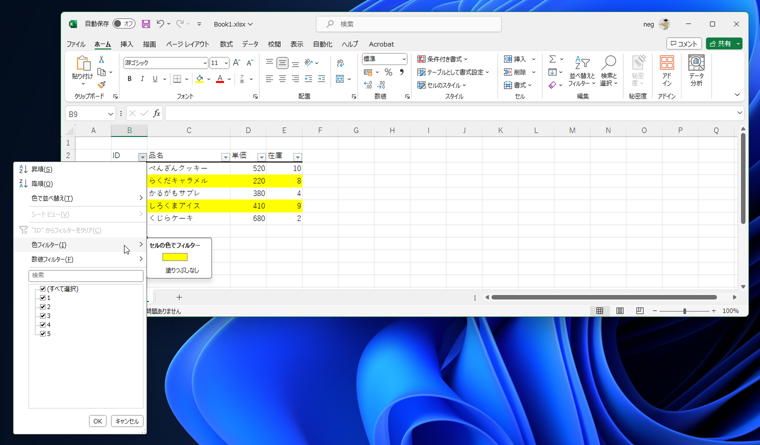Screen dimensions: 760x445
Task: Select 降順 sort descending entry
Action: point(80,184)
